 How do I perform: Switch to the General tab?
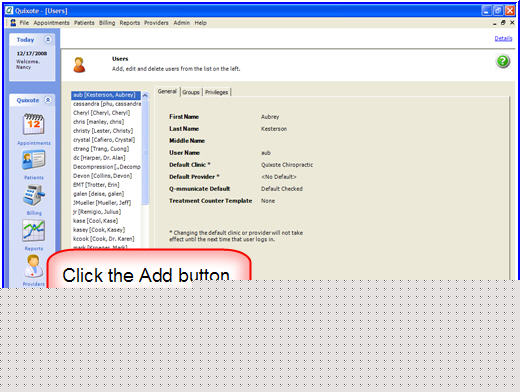click(167, 91)
